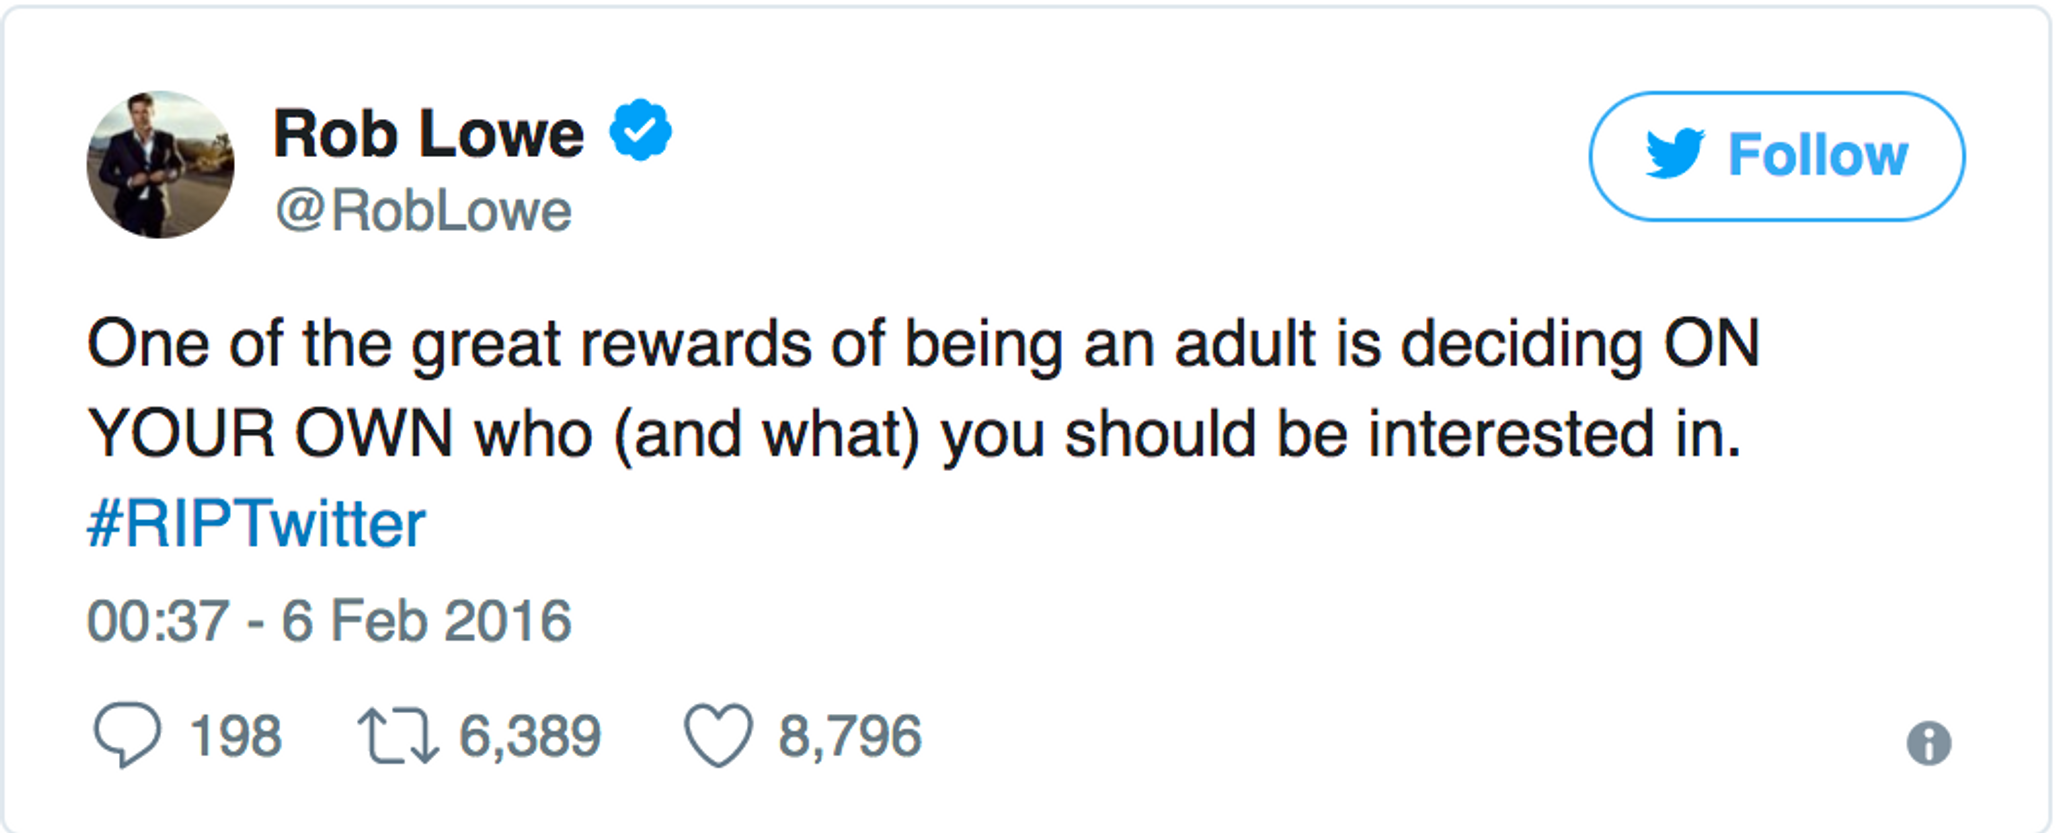This screenshot has width=2056, height=833.
Task: Open Rob Lowe's profile picture
Action: coord(160,164)
